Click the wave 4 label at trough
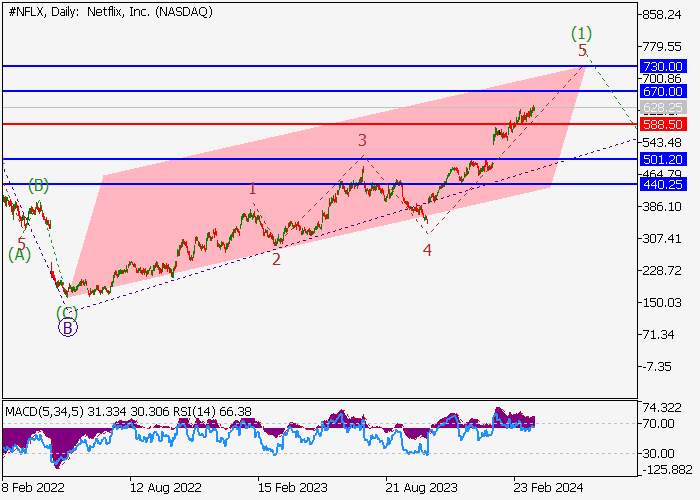Screen dimensions: 700x500 (427, 250)
